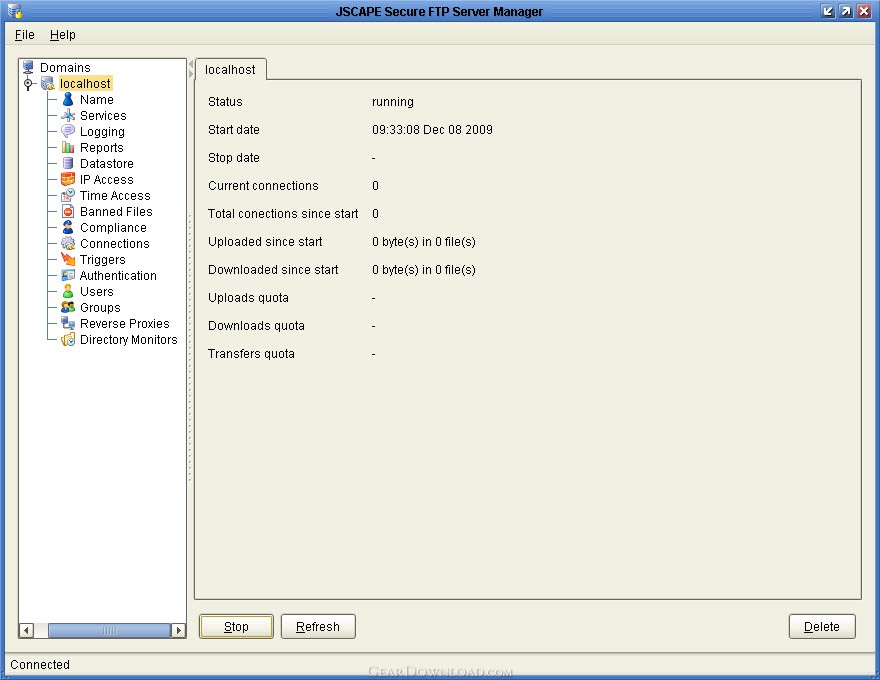Click the Triggers icon
Viewport: 880px width, 680px height.
68,259
